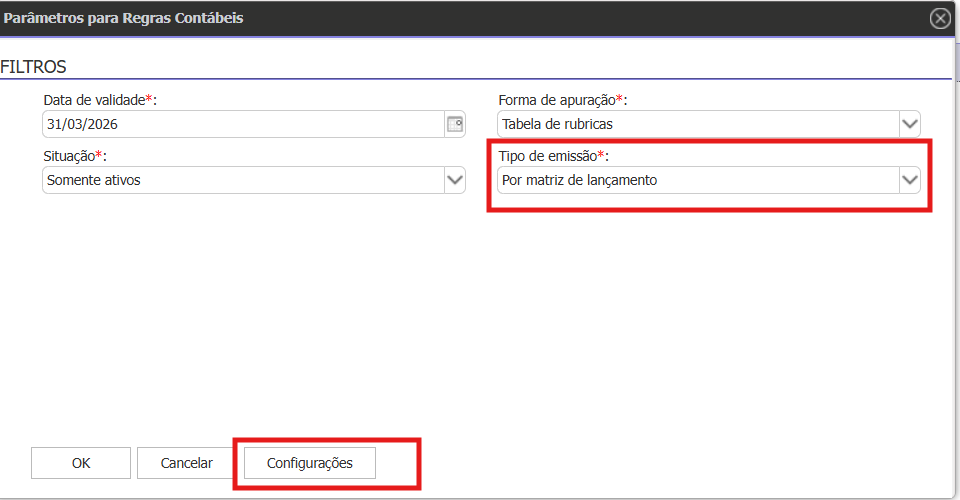This screenshot has height=500, width=960.
Task: Open the calendar picker for Data de validade
Action: 454,124
